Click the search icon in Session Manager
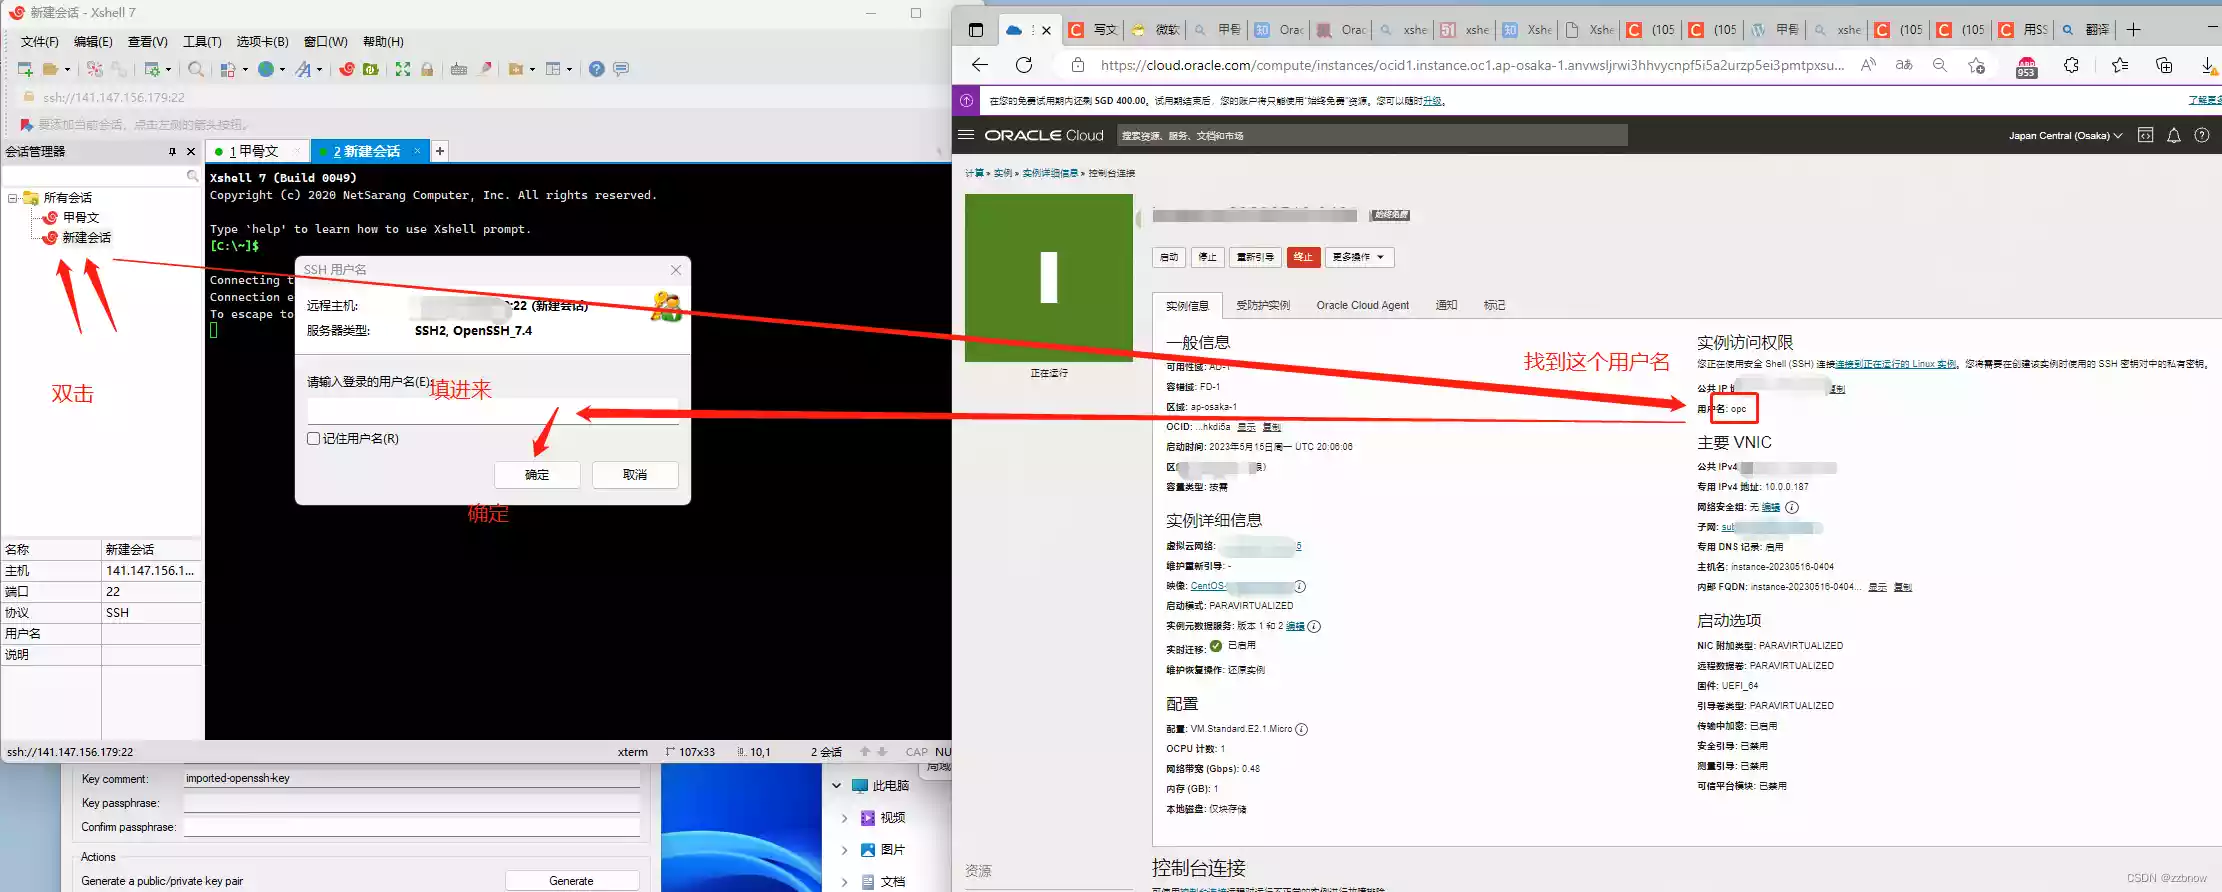The height and width of the screenshot is (892, 2222). click(192, 176)
